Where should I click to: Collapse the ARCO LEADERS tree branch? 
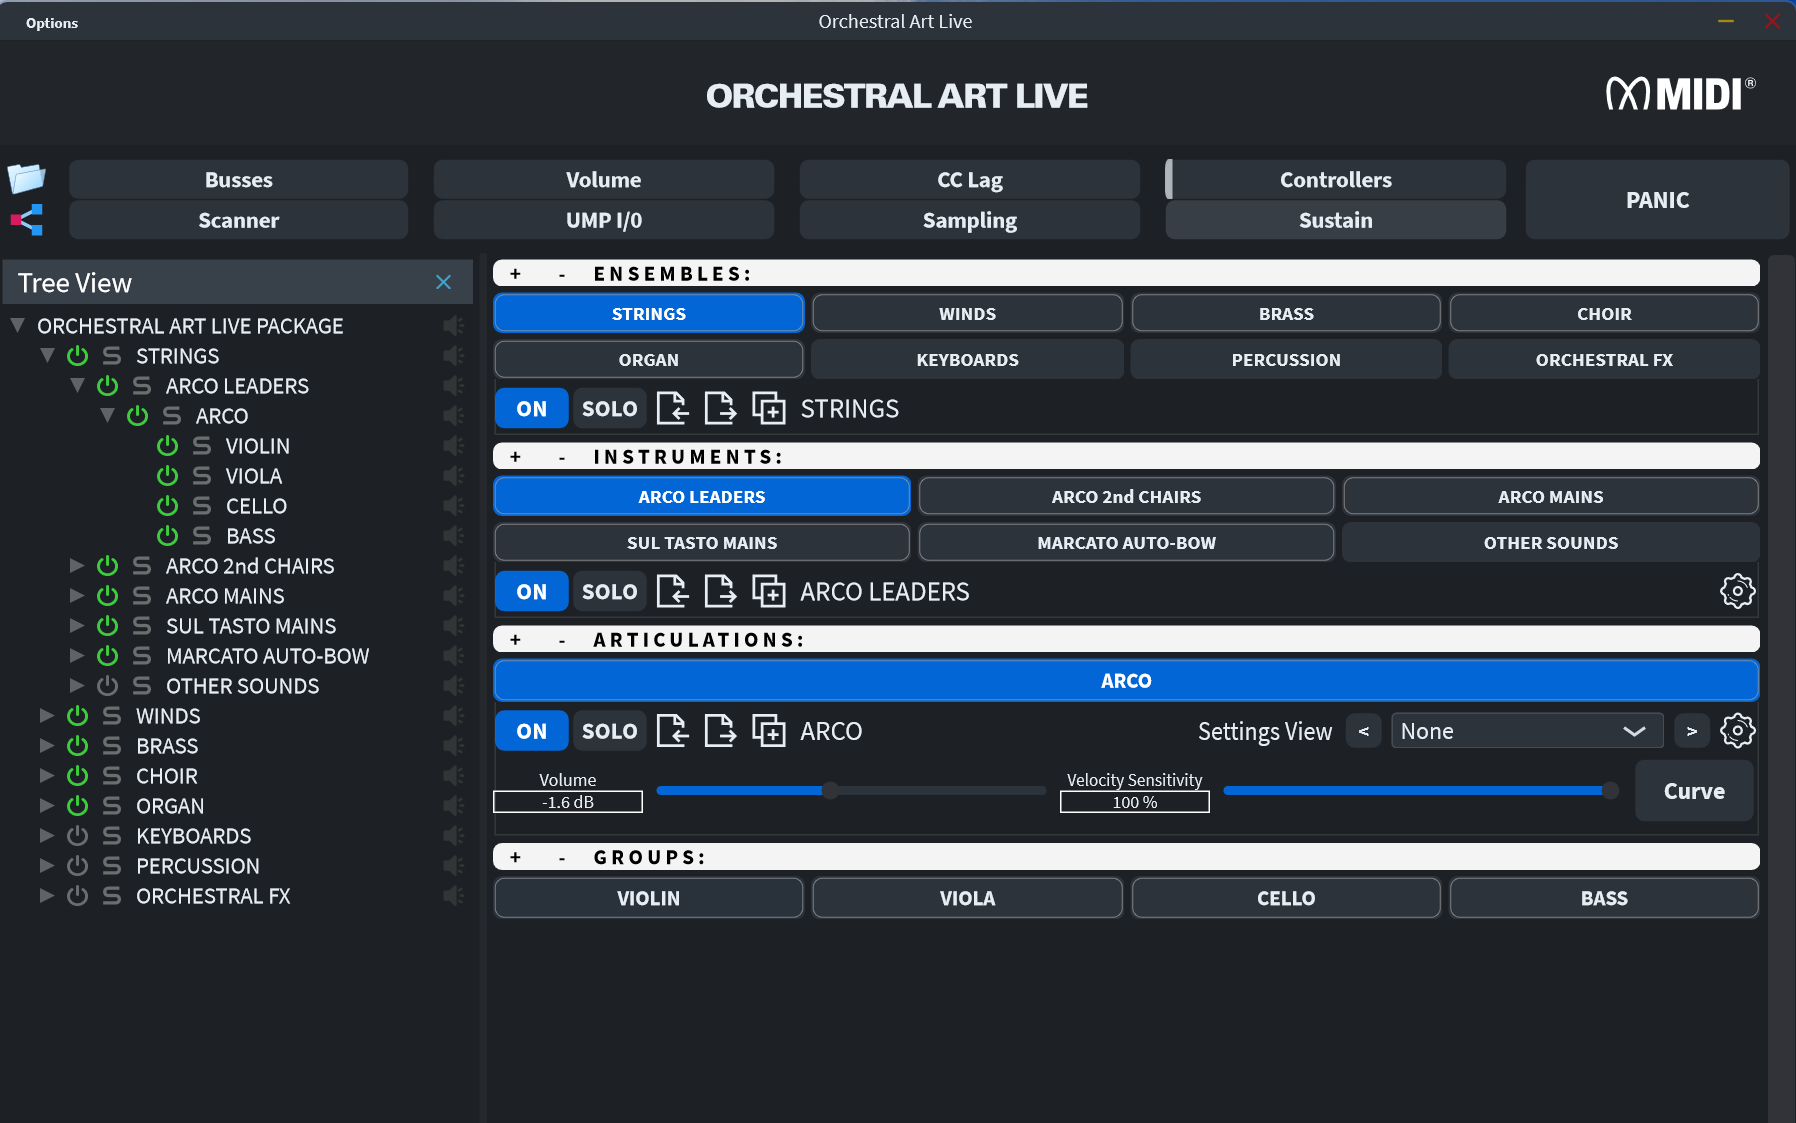click(x=77, y=386)
